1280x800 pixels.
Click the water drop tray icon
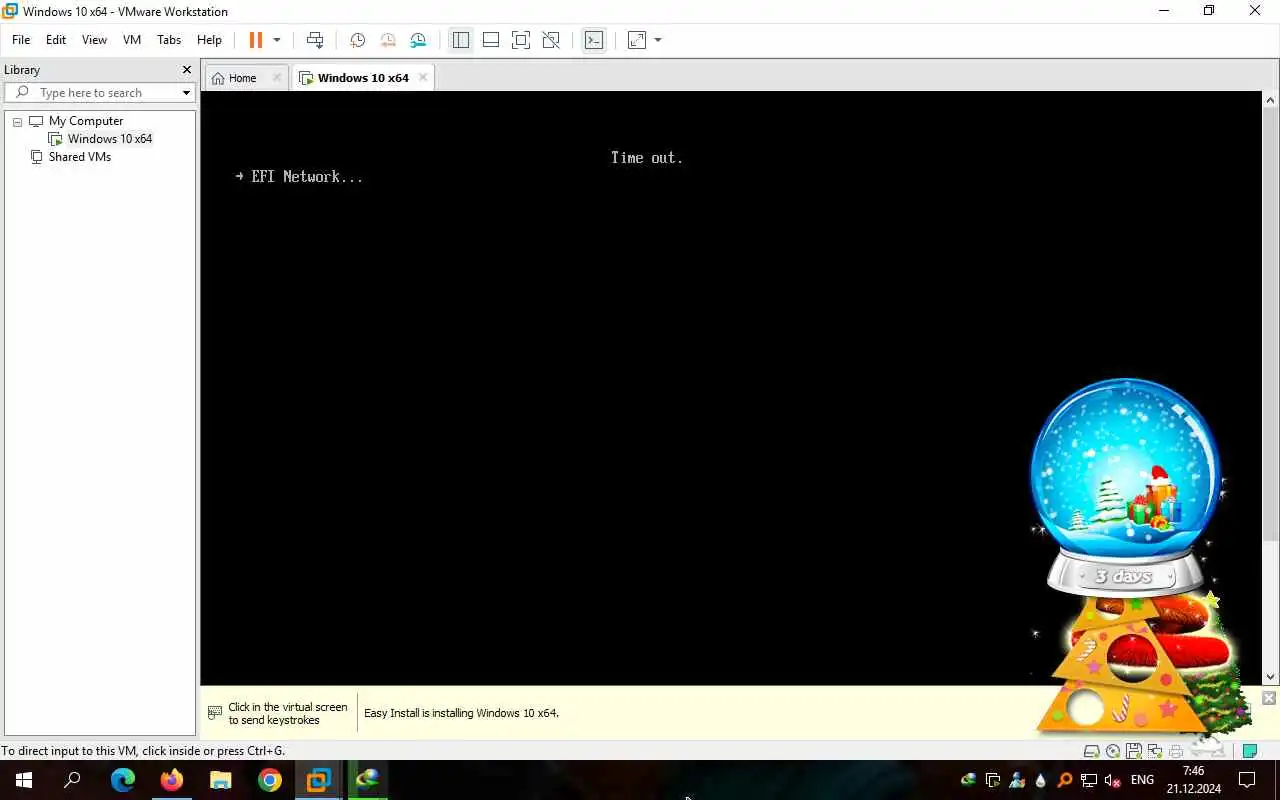pyautogui.click(x=1041, y=780)
